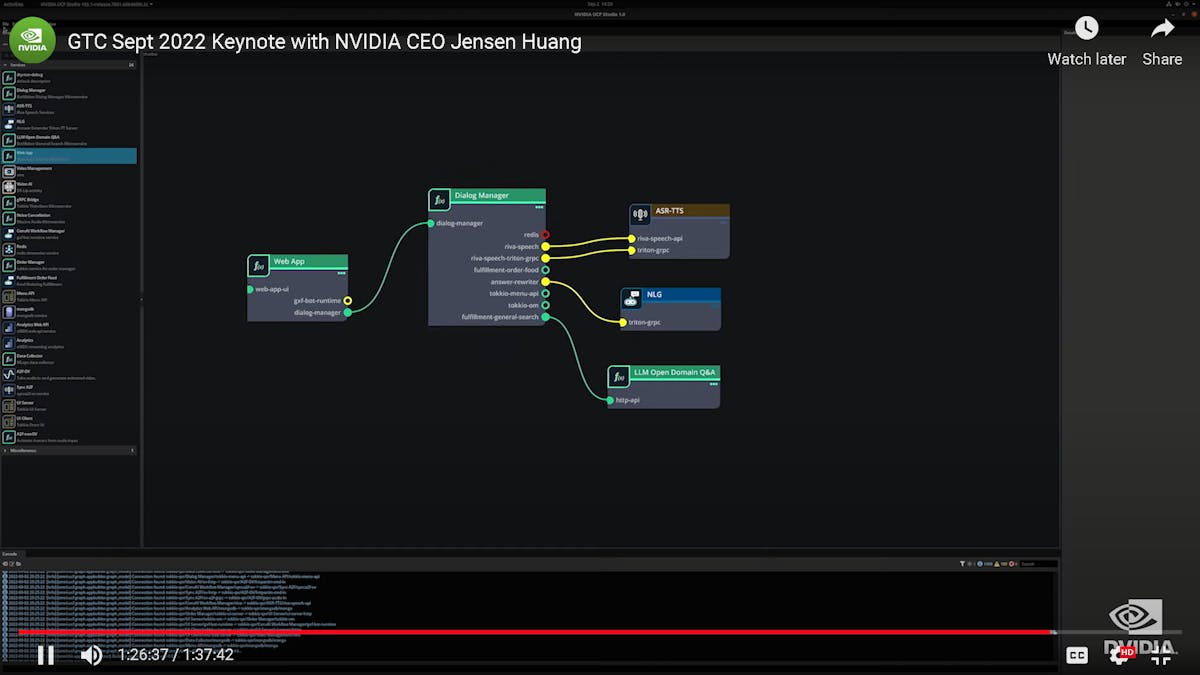Click the Web App node's function icon

tap(260, 267)
